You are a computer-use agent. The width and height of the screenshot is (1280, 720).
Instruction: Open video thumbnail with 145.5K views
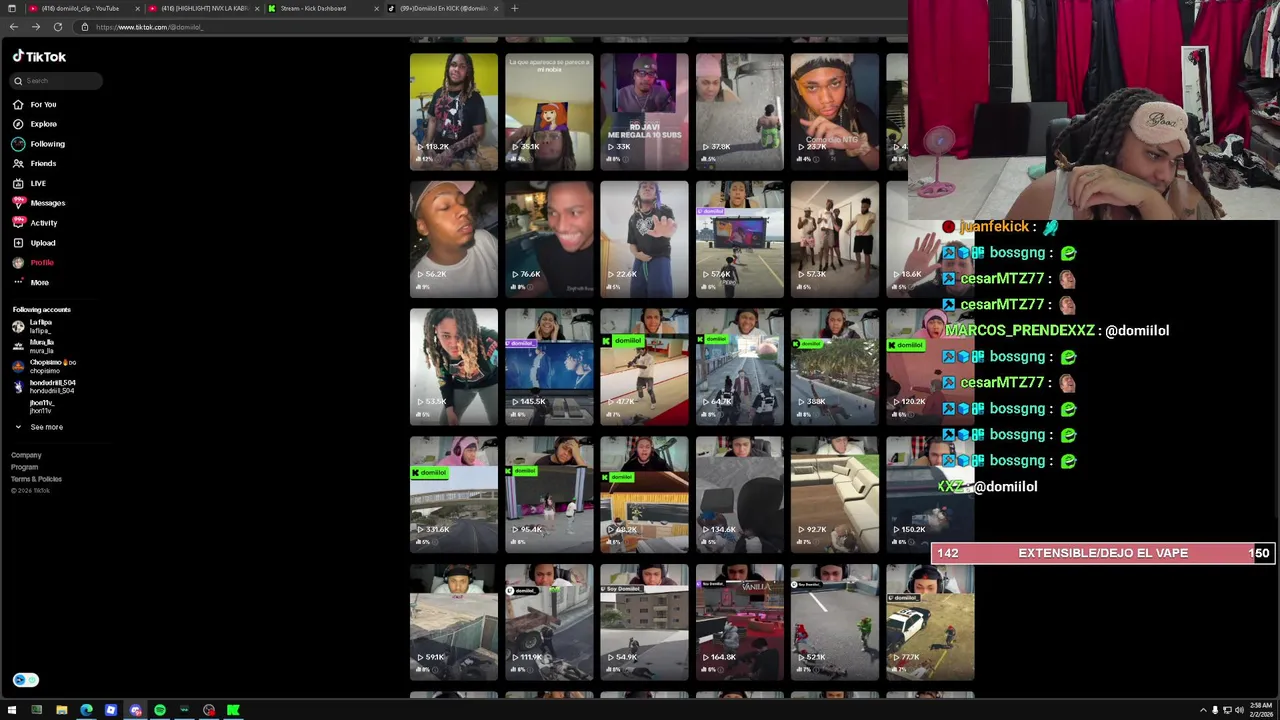pyautogui.click(x=549, y=367)
